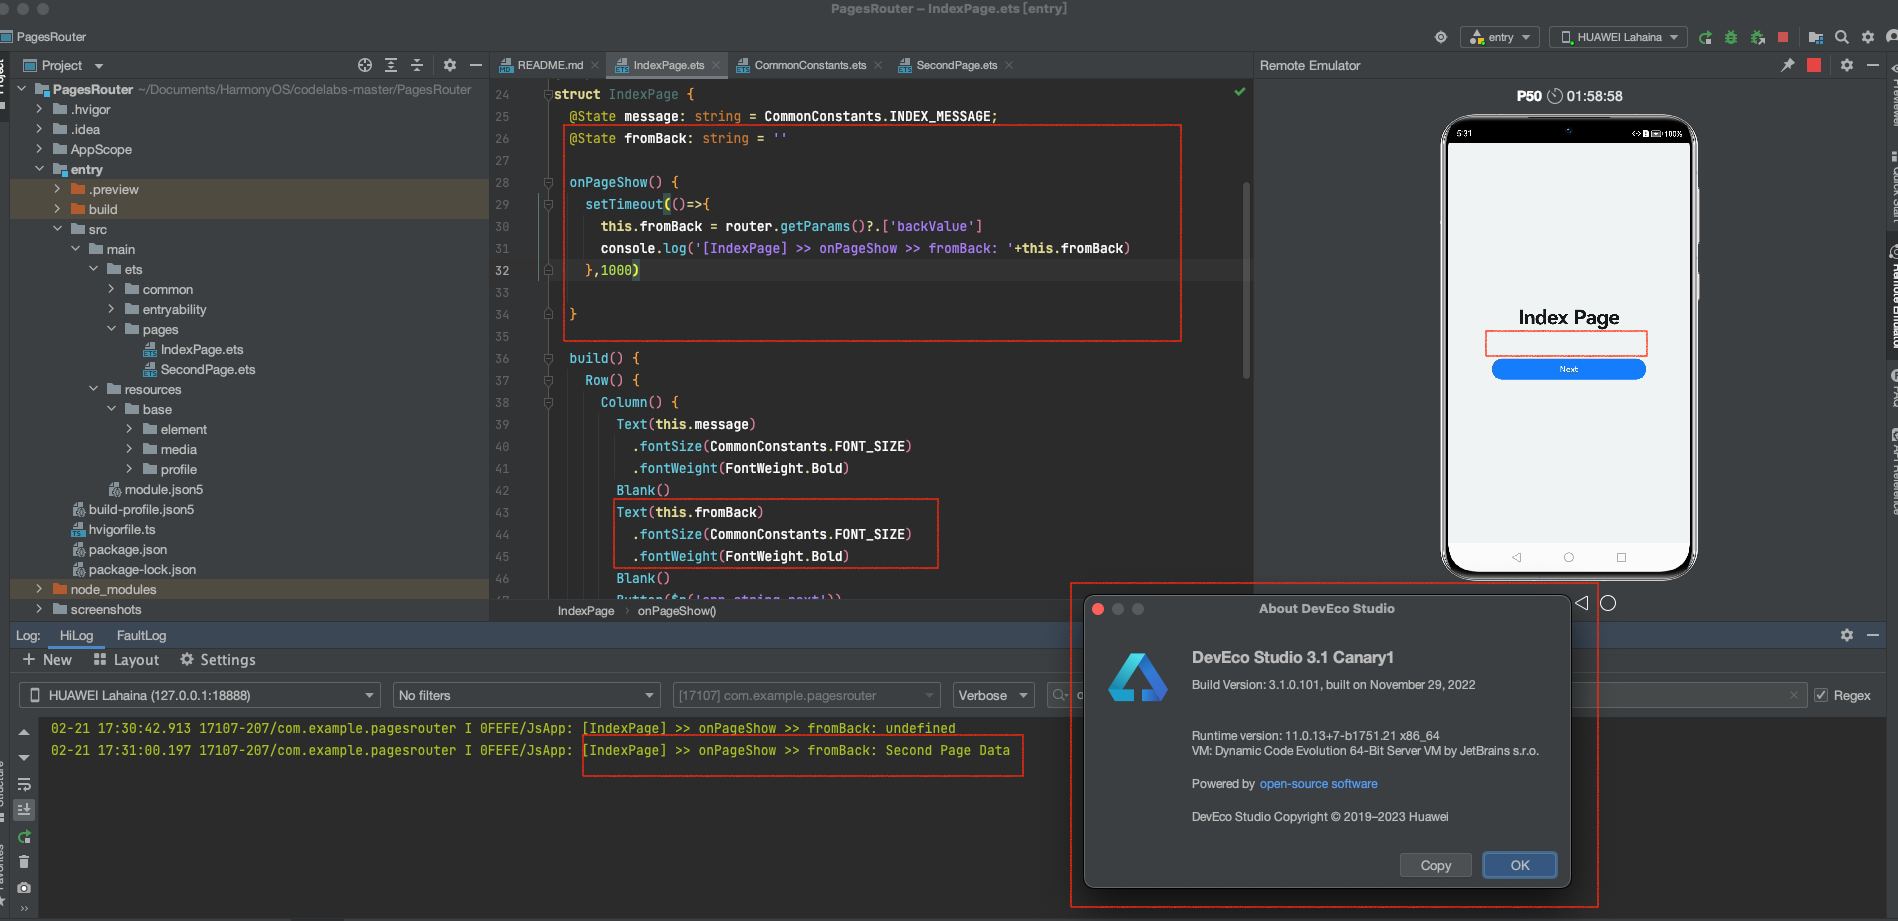Minimize the Remote Emulator panel
The image size is (1898, 921).
tap(1873, 65)
